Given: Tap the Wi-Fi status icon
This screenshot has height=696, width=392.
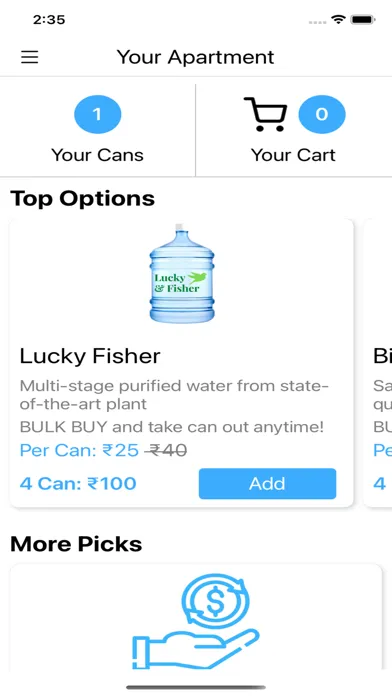Looking at the screenshot, I should click(x=338, y=20).
